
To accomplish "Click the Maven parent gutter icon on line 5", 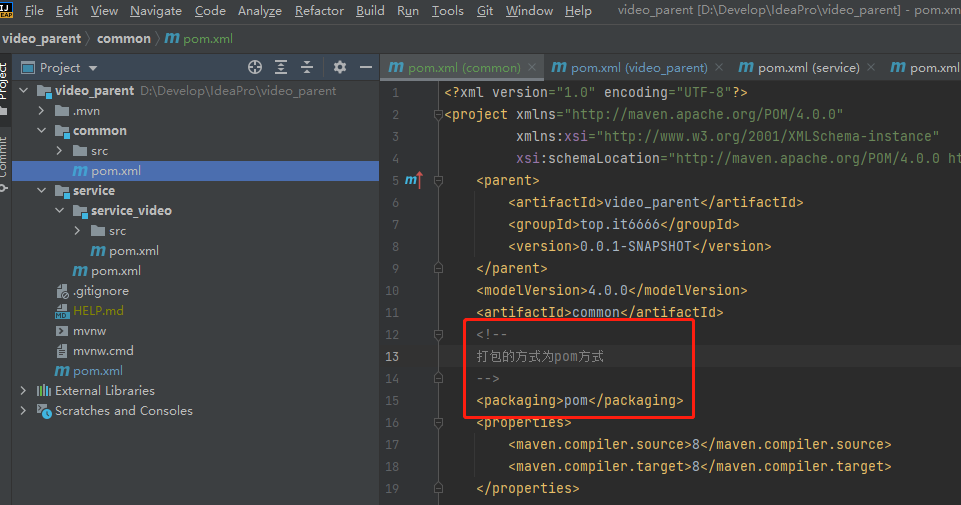I will tap(414, 180).
